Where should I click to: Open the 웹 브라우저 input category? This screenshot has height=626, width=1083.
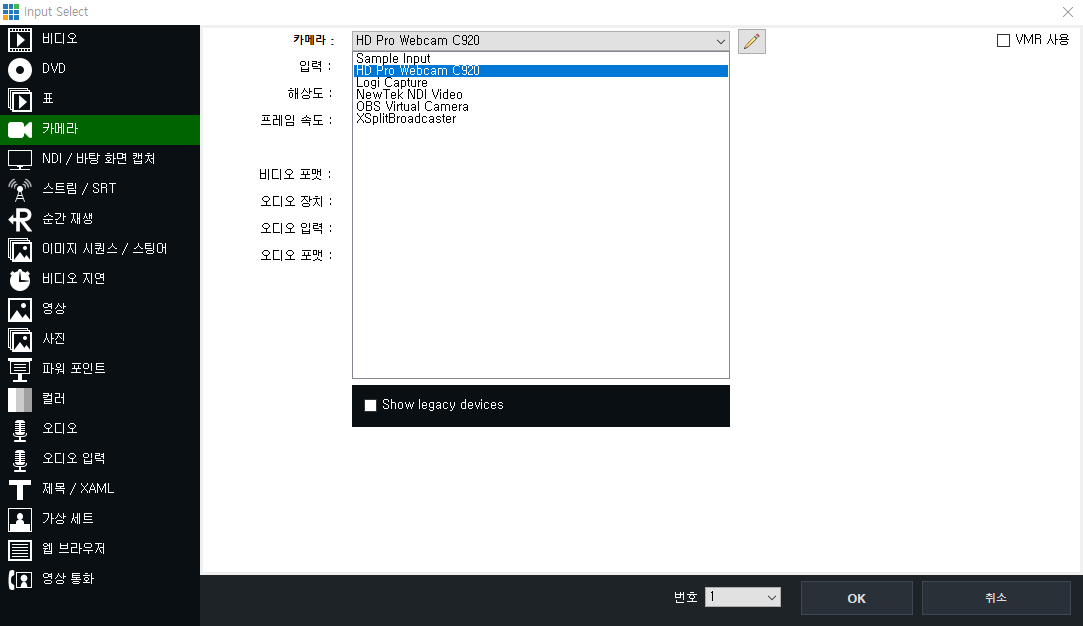[100, 549]
